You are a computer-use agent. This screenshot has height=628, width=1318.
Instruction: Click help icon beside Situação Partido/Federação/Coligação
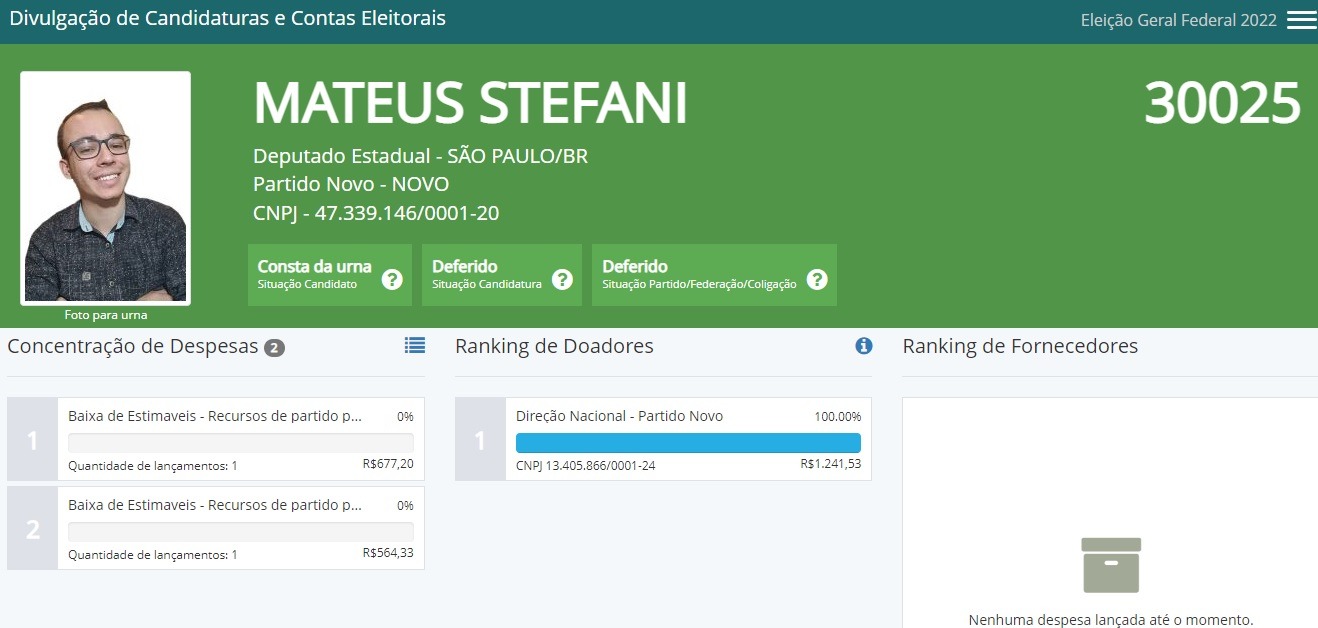tap(817, 279)
